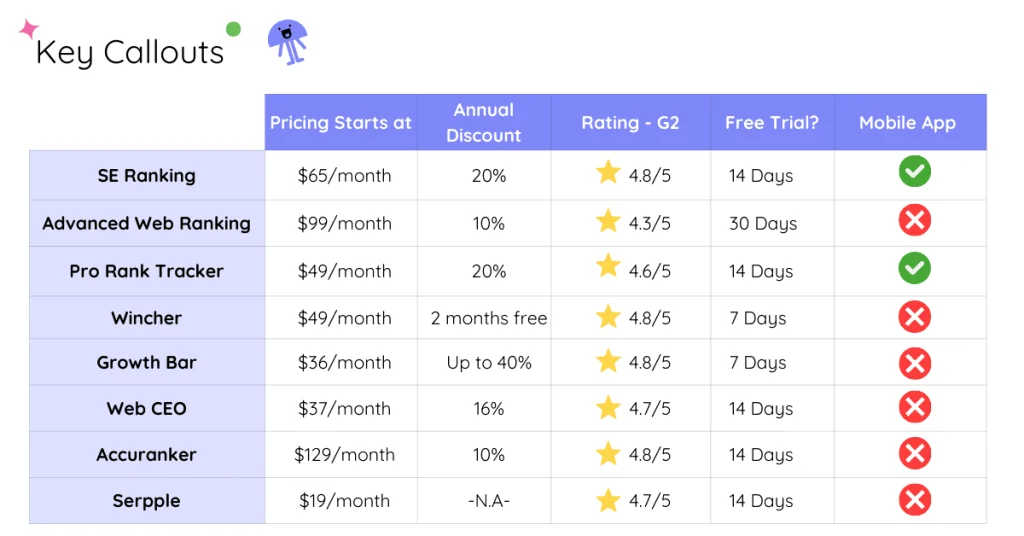The width and height of the screenshot is (1024, 536).
Task: Click the green checkmark for Pro Rank Tracker
Action: pos(914,268)
